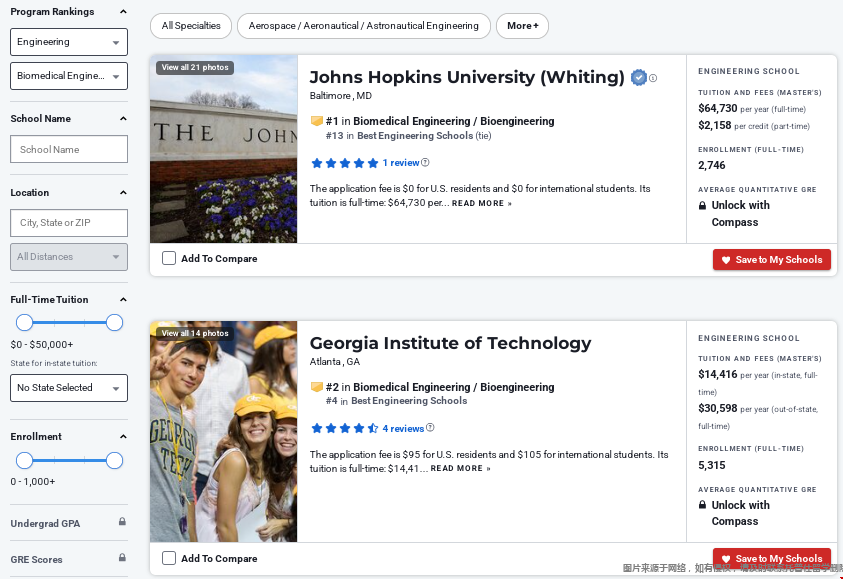Click lock icon beside Undergrad GPA filter
Viewport: 843px width, 579px height.
click(x=122, y=521)
